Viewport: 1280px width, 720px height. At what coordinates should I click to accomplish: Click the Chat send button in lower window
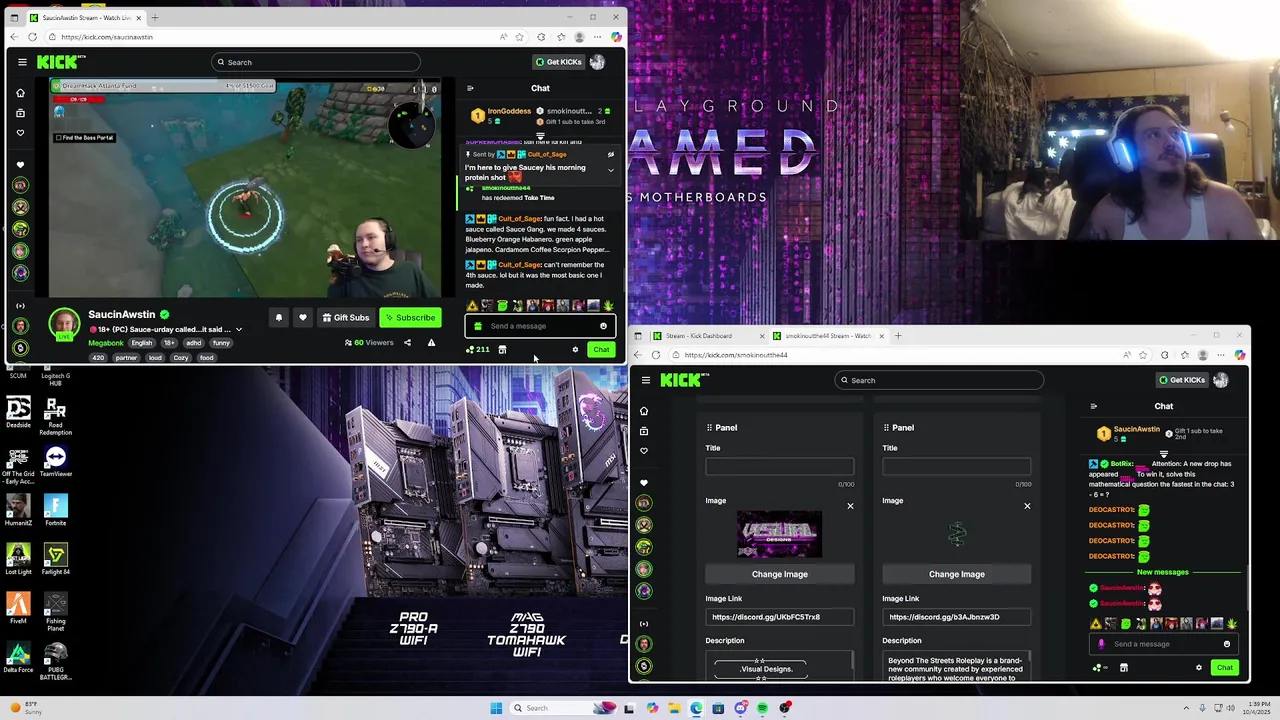coord(1225,668)
